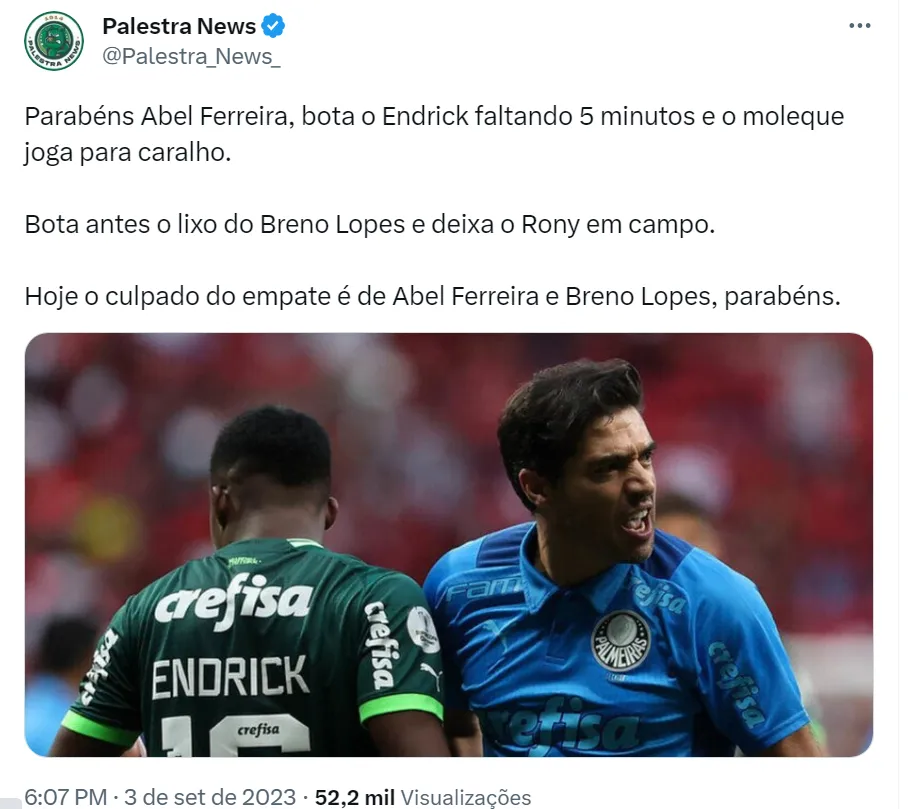Select the line mentioning Breno Lopes and Rony
The height and width of the screenshot is (809, 917).
coord(370,224)
